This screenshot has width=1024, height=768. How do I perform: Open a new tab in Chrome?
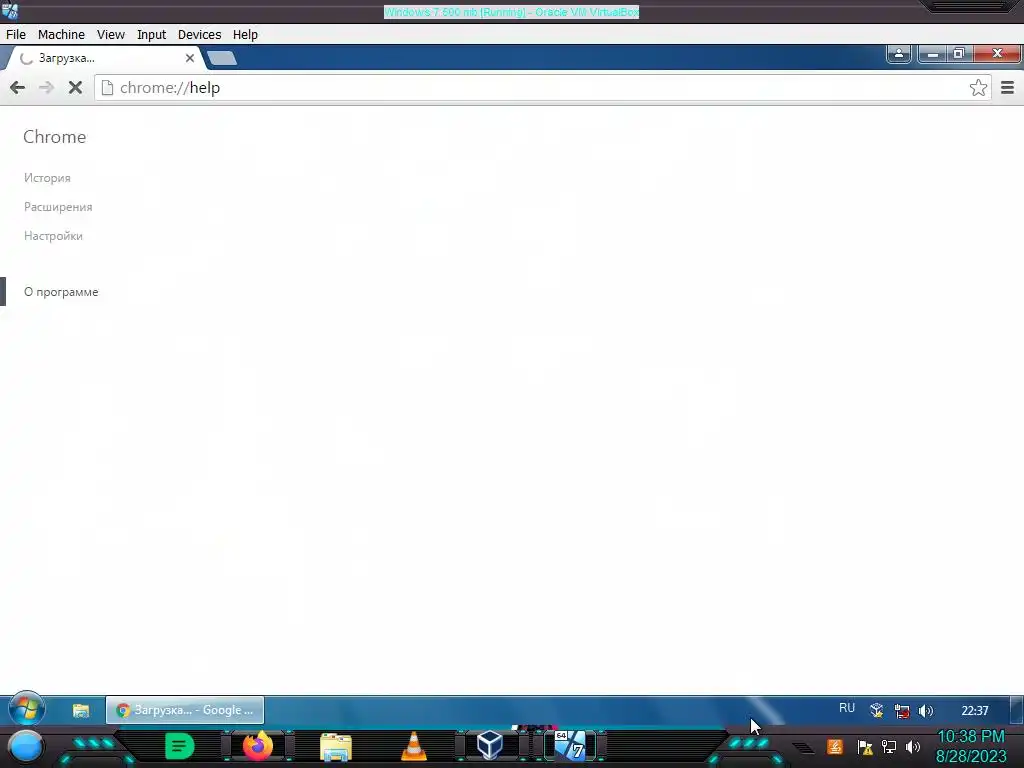(x=222, y=58)
